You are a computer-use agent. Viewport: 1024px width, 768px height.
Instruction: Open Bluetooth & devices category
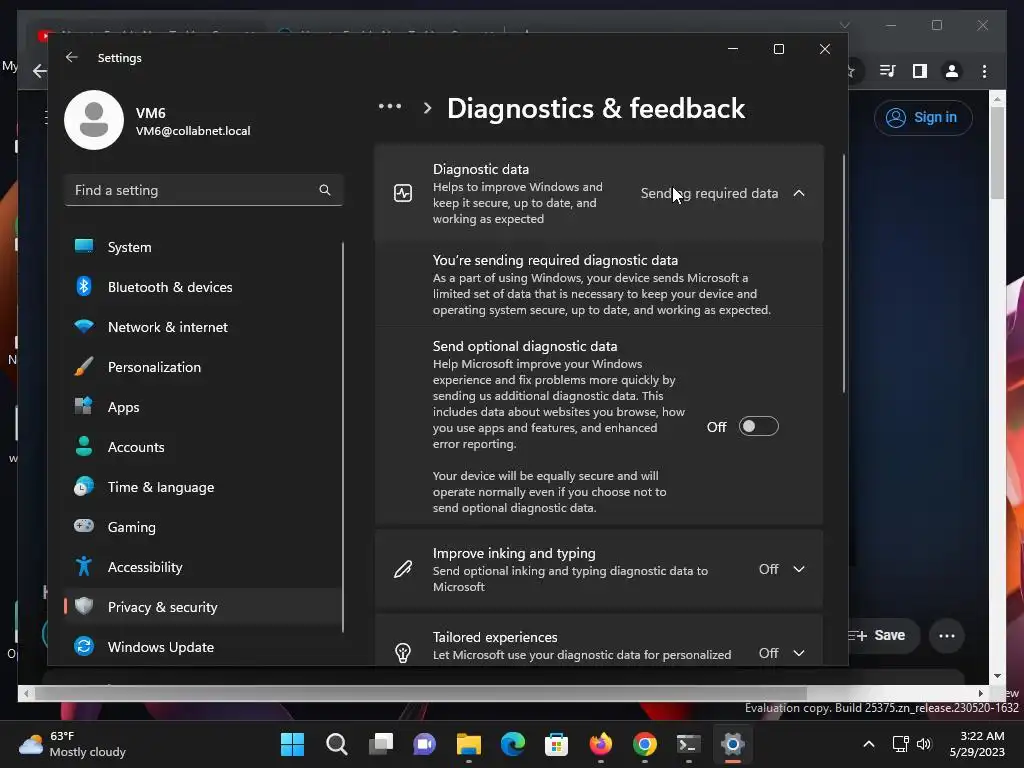[203, 287]
